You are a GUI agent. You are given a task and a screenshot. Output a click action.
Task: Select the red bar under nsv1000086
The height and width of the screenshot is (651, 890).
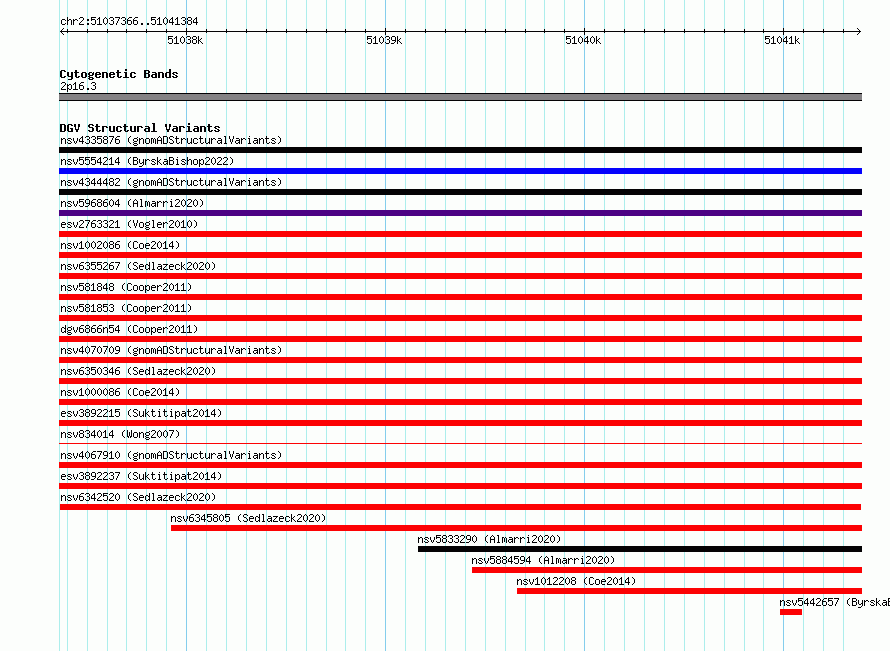[x=460, y=402]
